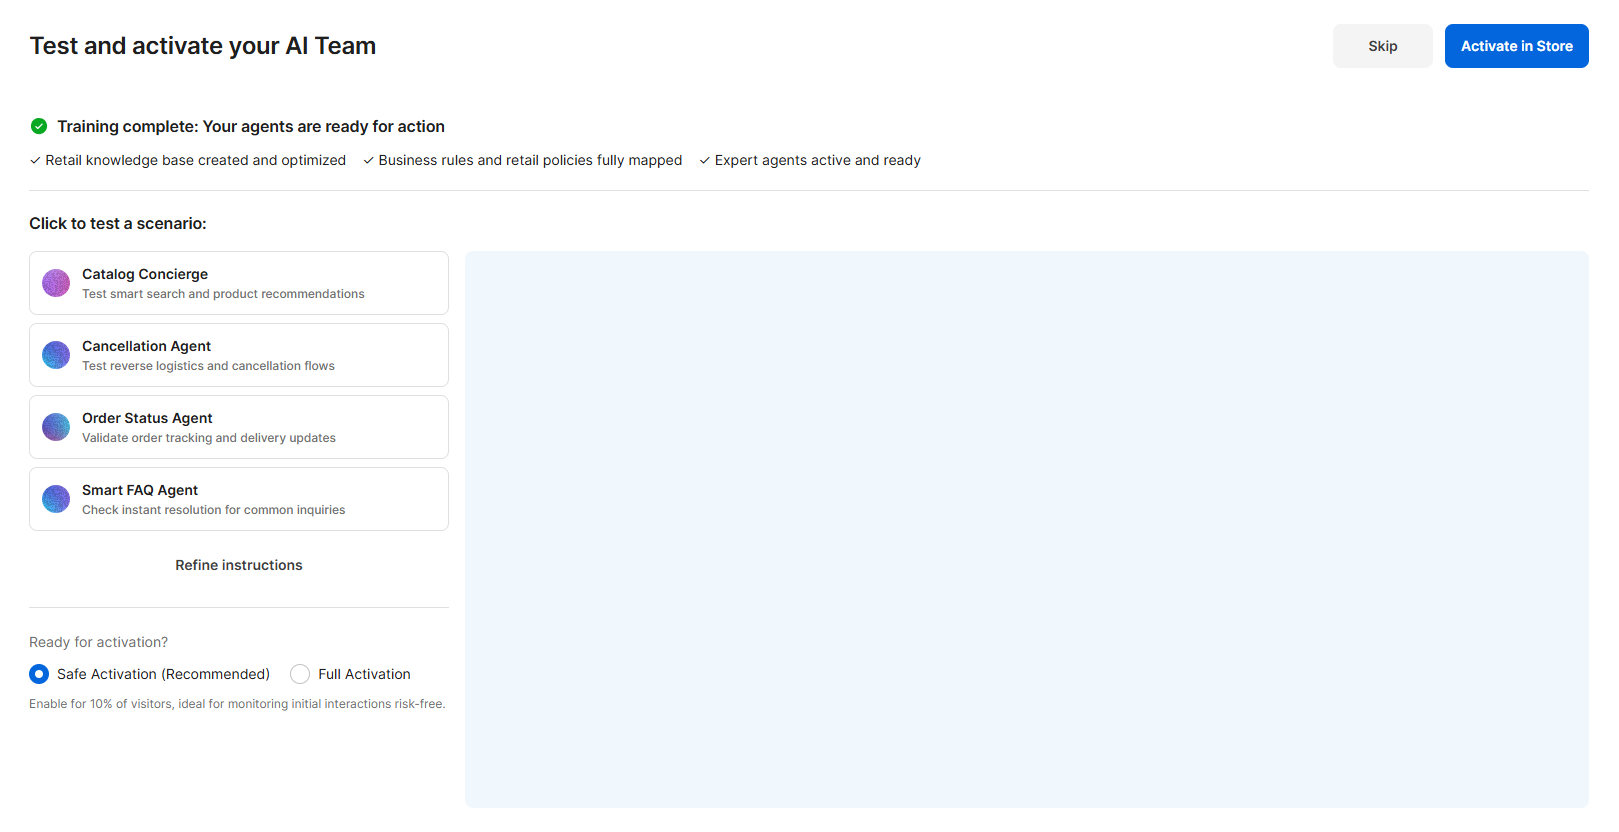This screenshot has width=1619, height=832.
Task: Click the Smart FAQ Agent avatar icon
Action: [56, 499]
